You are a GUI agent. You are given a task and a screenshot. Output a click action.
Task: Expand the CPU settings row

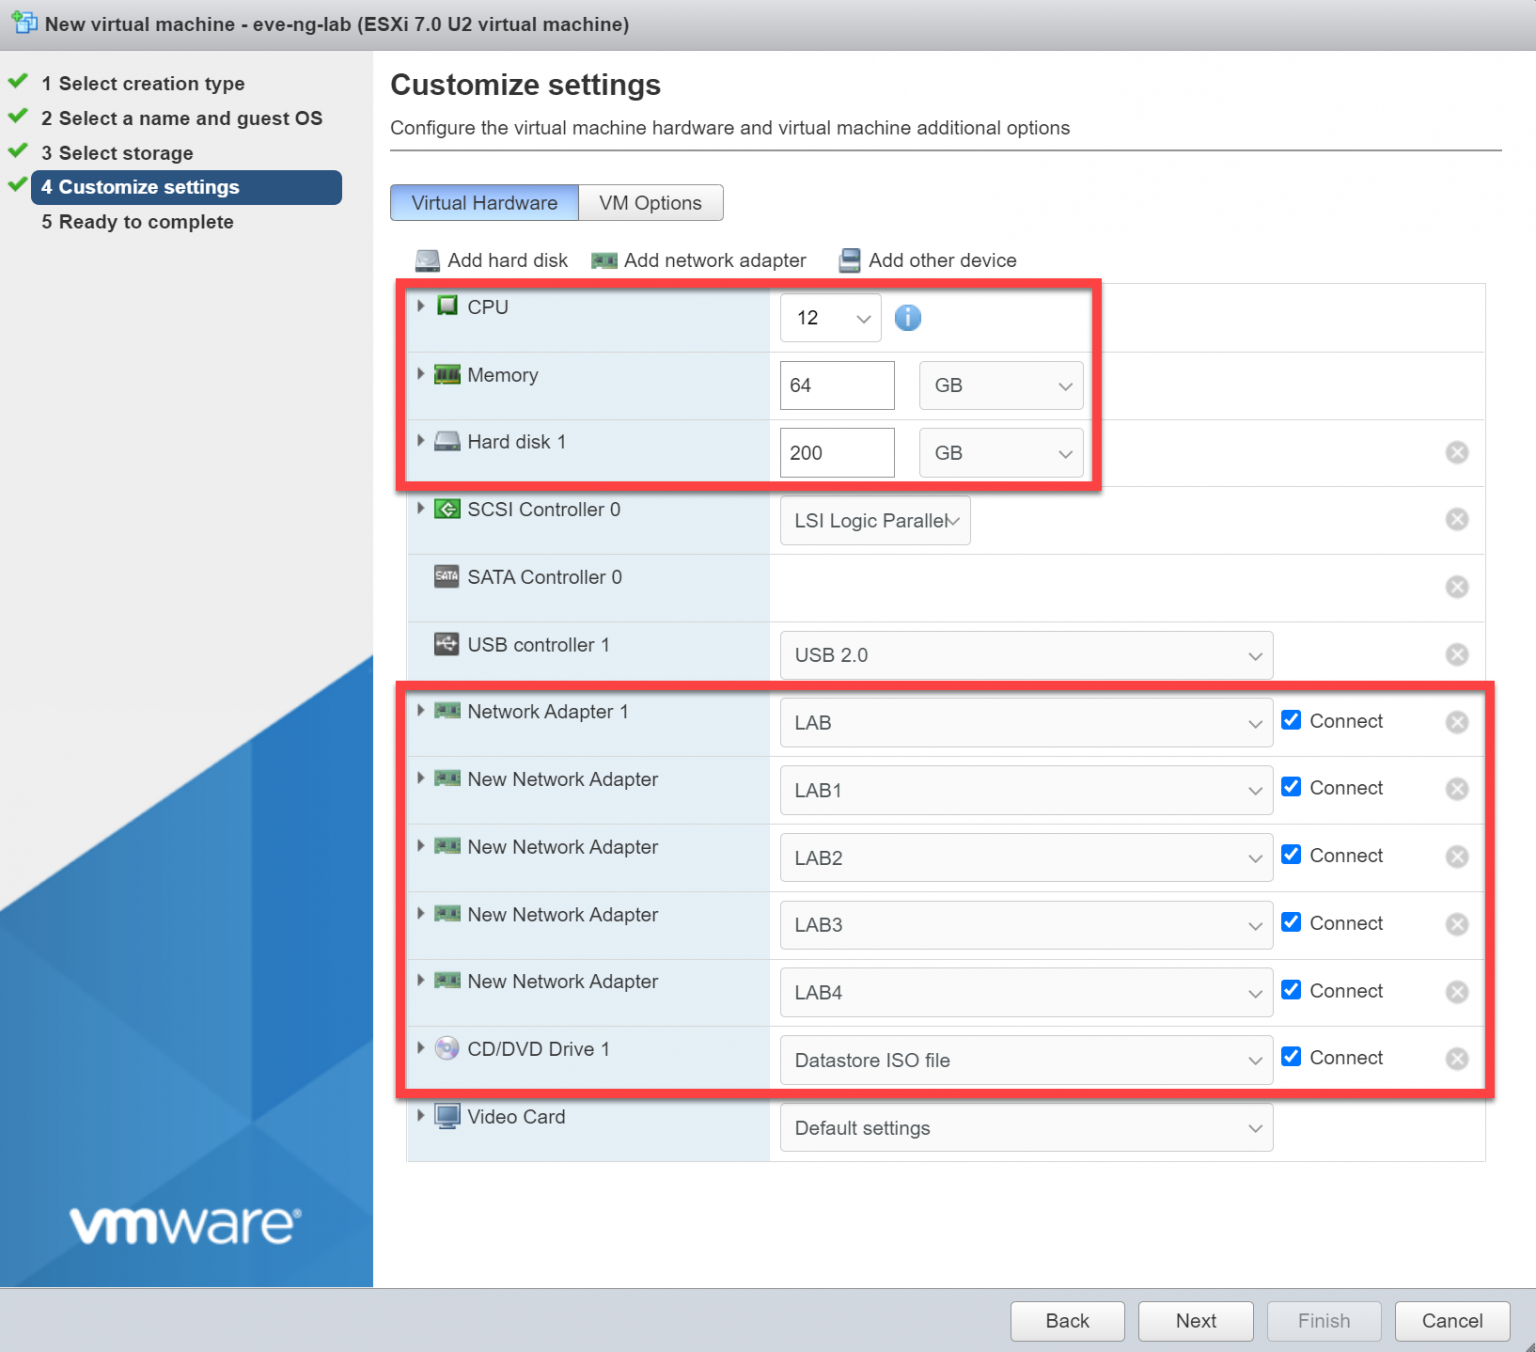[x=421, y=306]
